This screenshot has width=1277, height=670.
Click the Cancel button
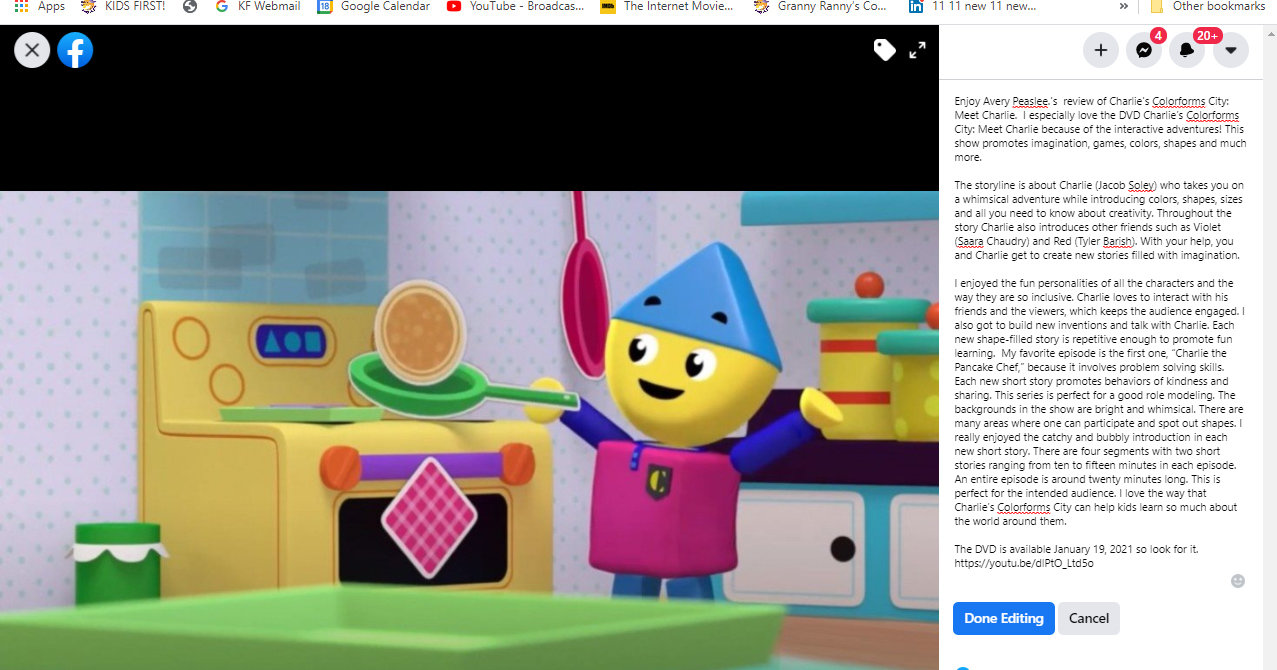1089,618
